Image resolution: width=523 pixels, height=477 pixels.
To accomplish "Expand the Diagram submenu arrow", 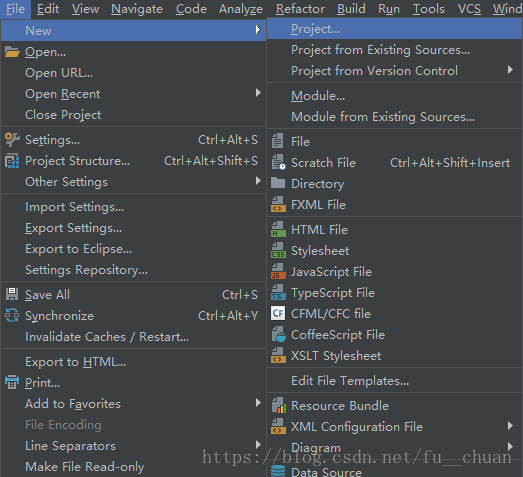I will (510, 447).
